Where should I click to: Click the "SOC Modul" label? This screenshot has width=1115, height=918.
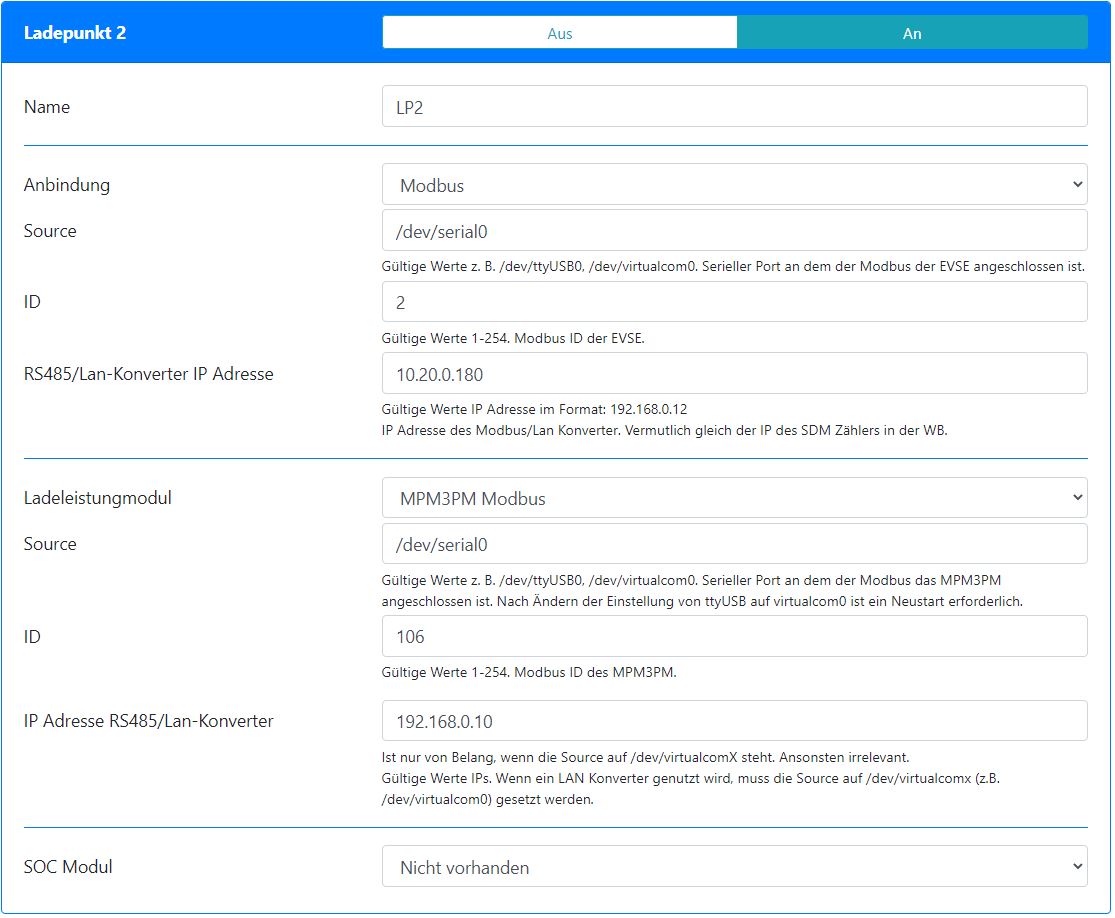pyautogui.click(x=68, y=867)
